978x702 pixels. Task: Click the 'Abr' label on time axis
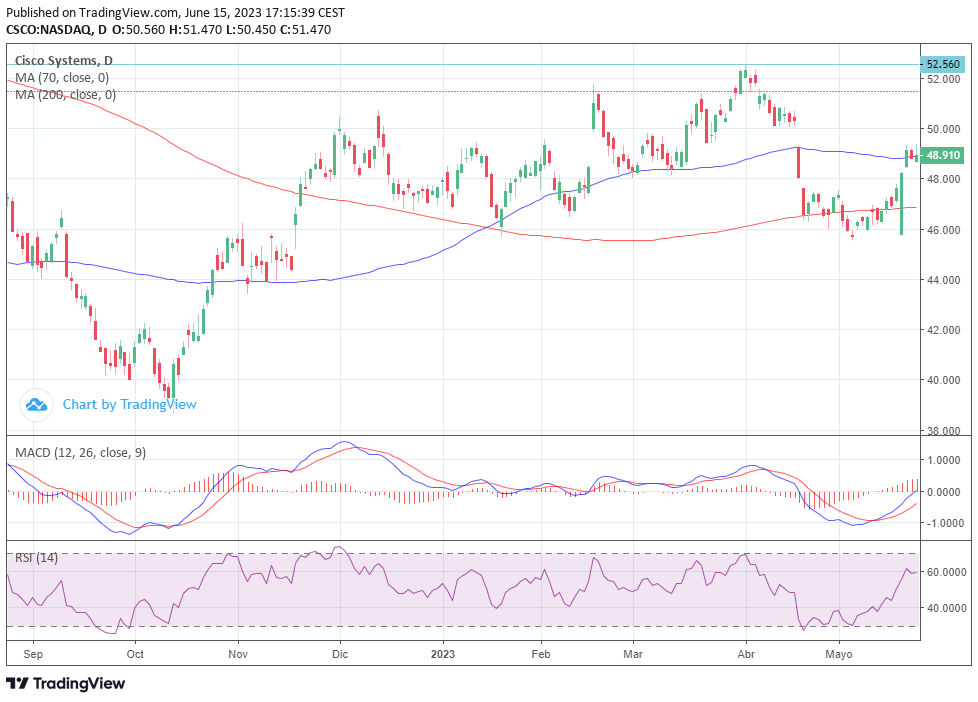(x=746, y=654)
